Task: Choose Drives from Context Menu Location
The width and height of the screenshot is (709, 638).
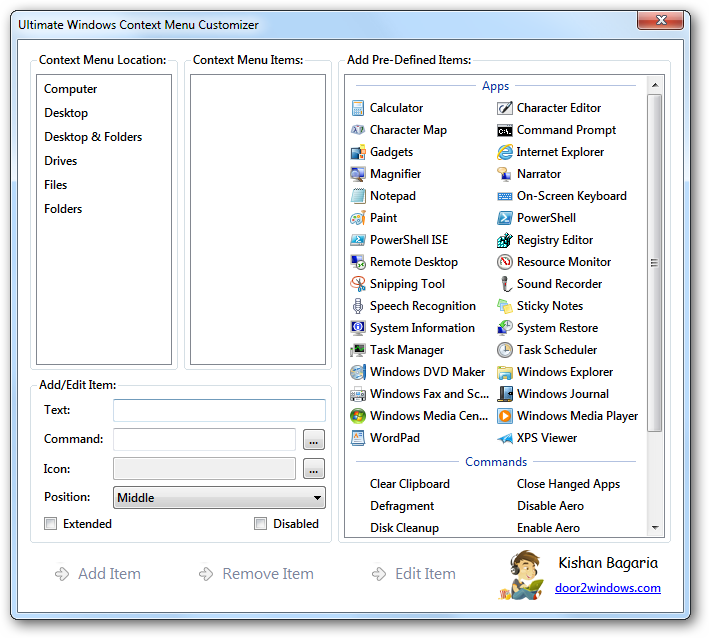Action: 61,161
